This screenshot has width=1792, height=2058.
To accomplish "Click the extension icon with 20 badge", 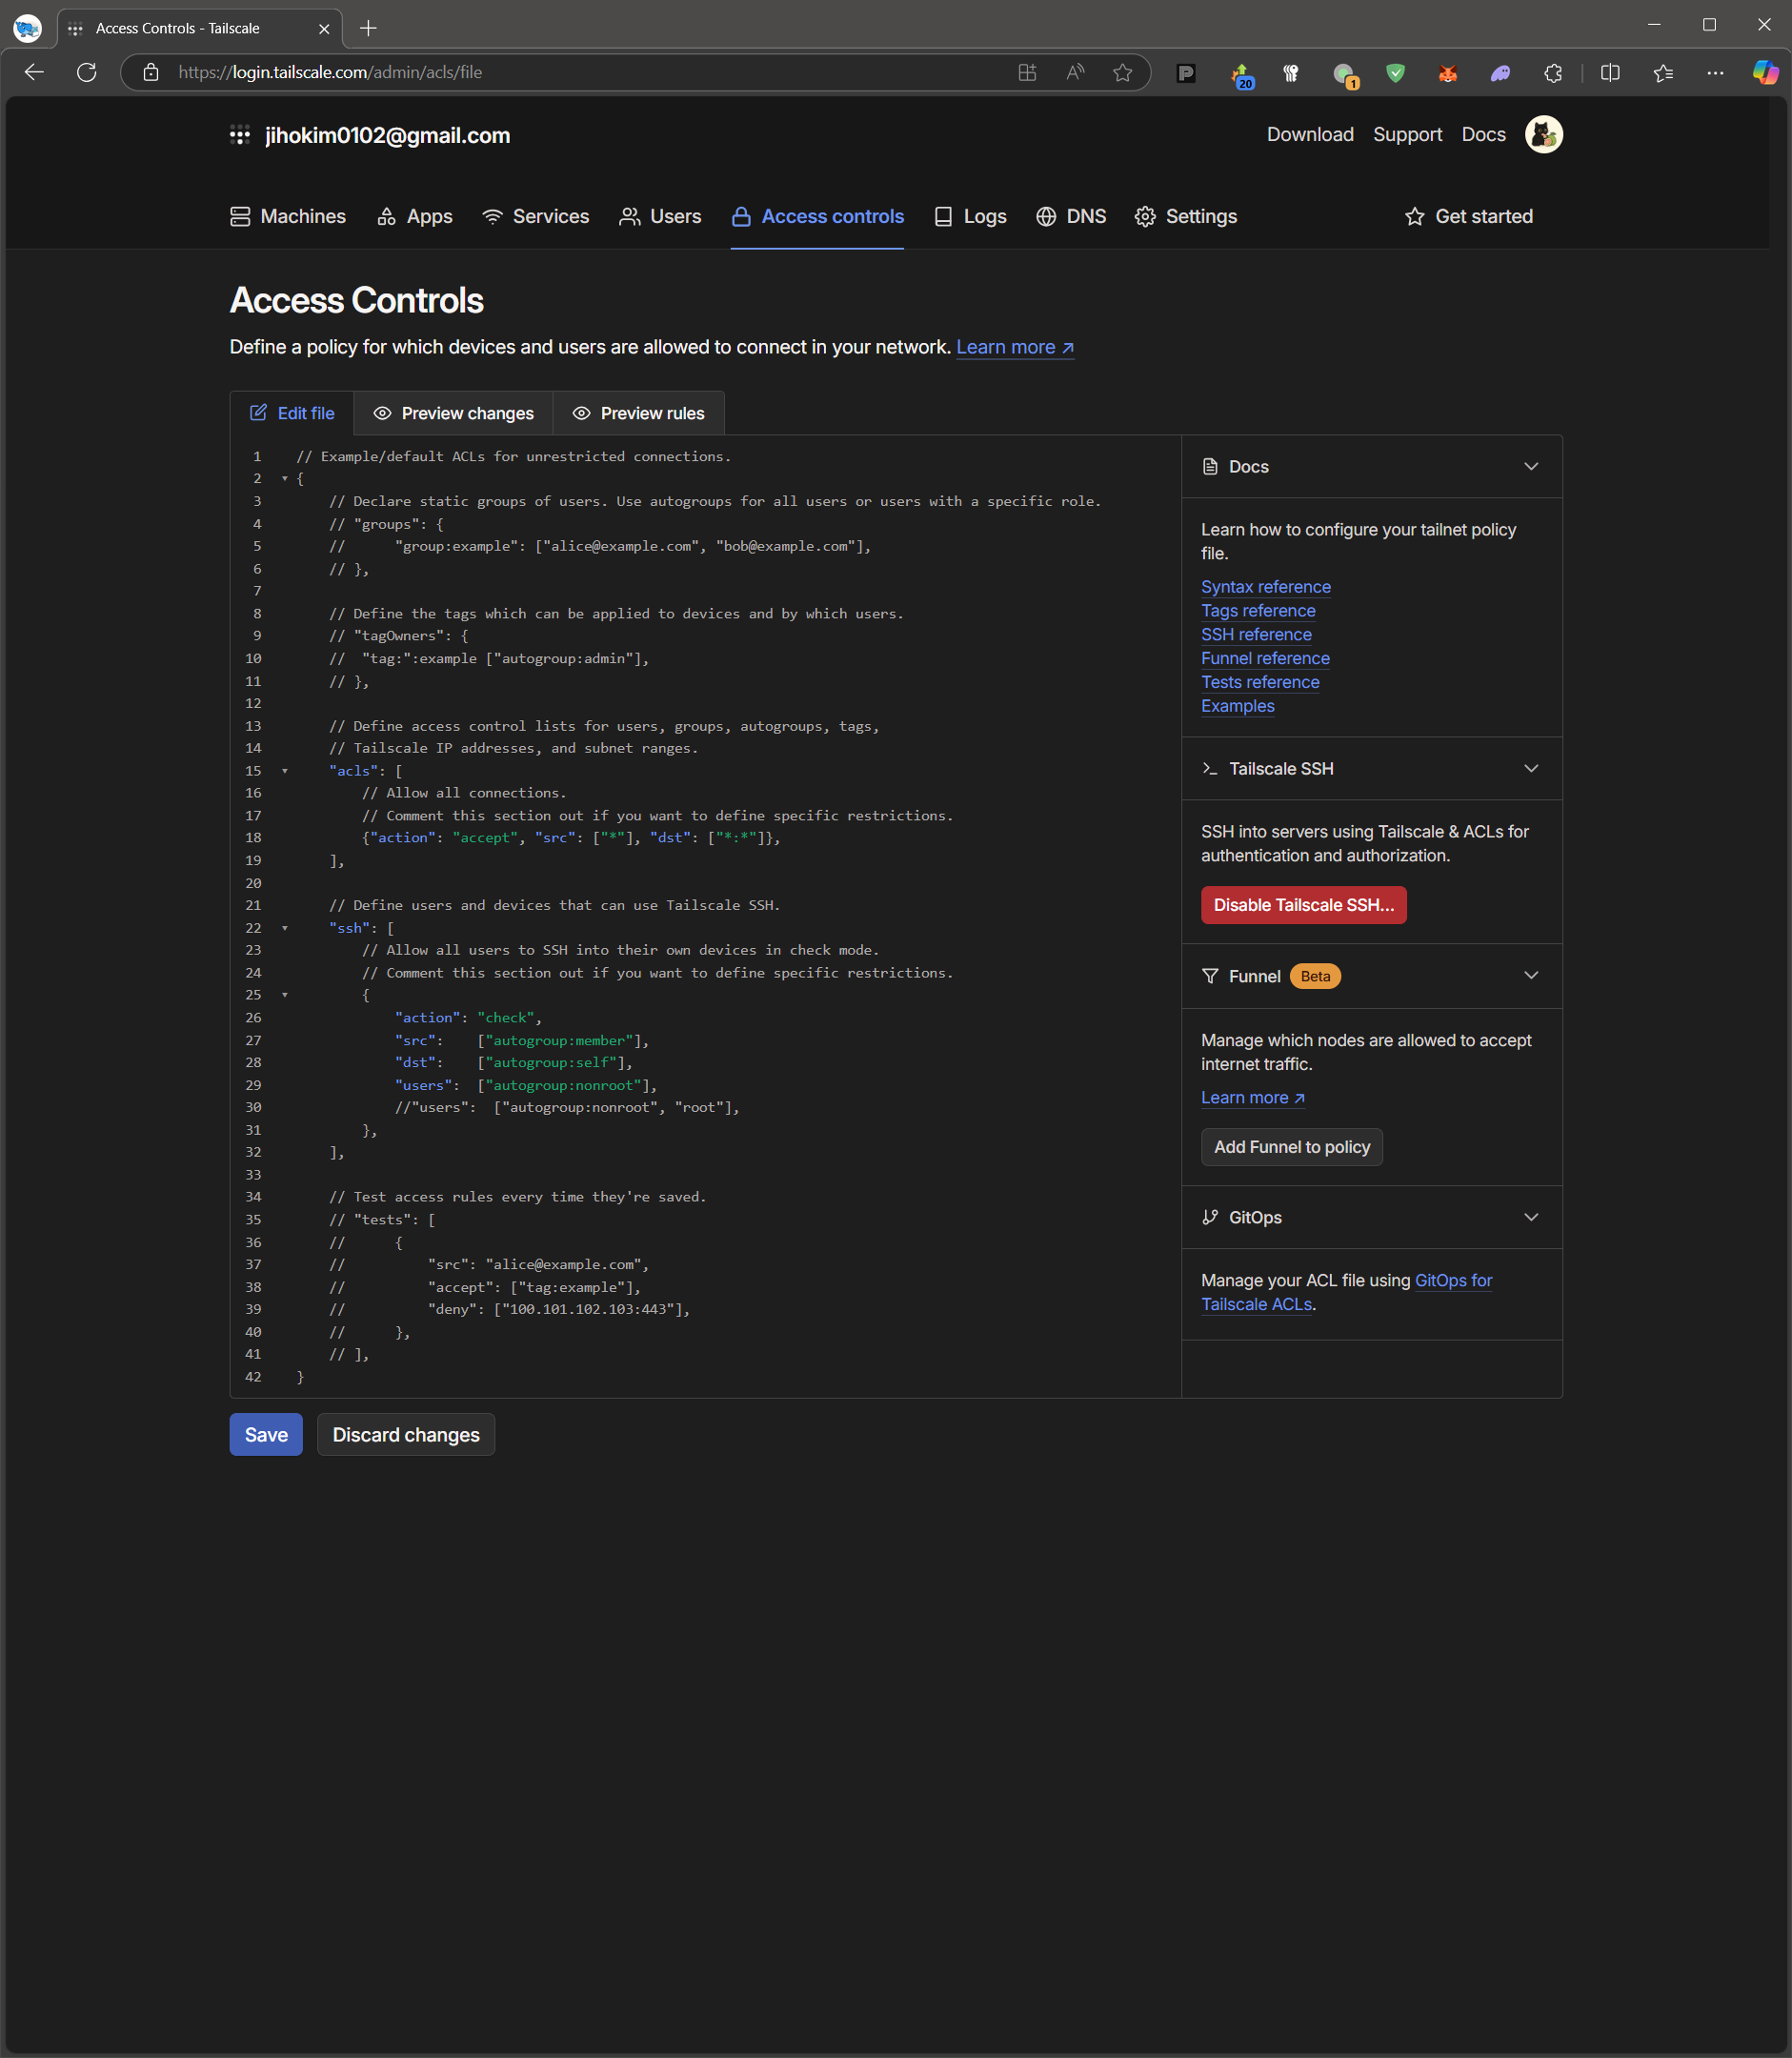I will point(1241,74).
